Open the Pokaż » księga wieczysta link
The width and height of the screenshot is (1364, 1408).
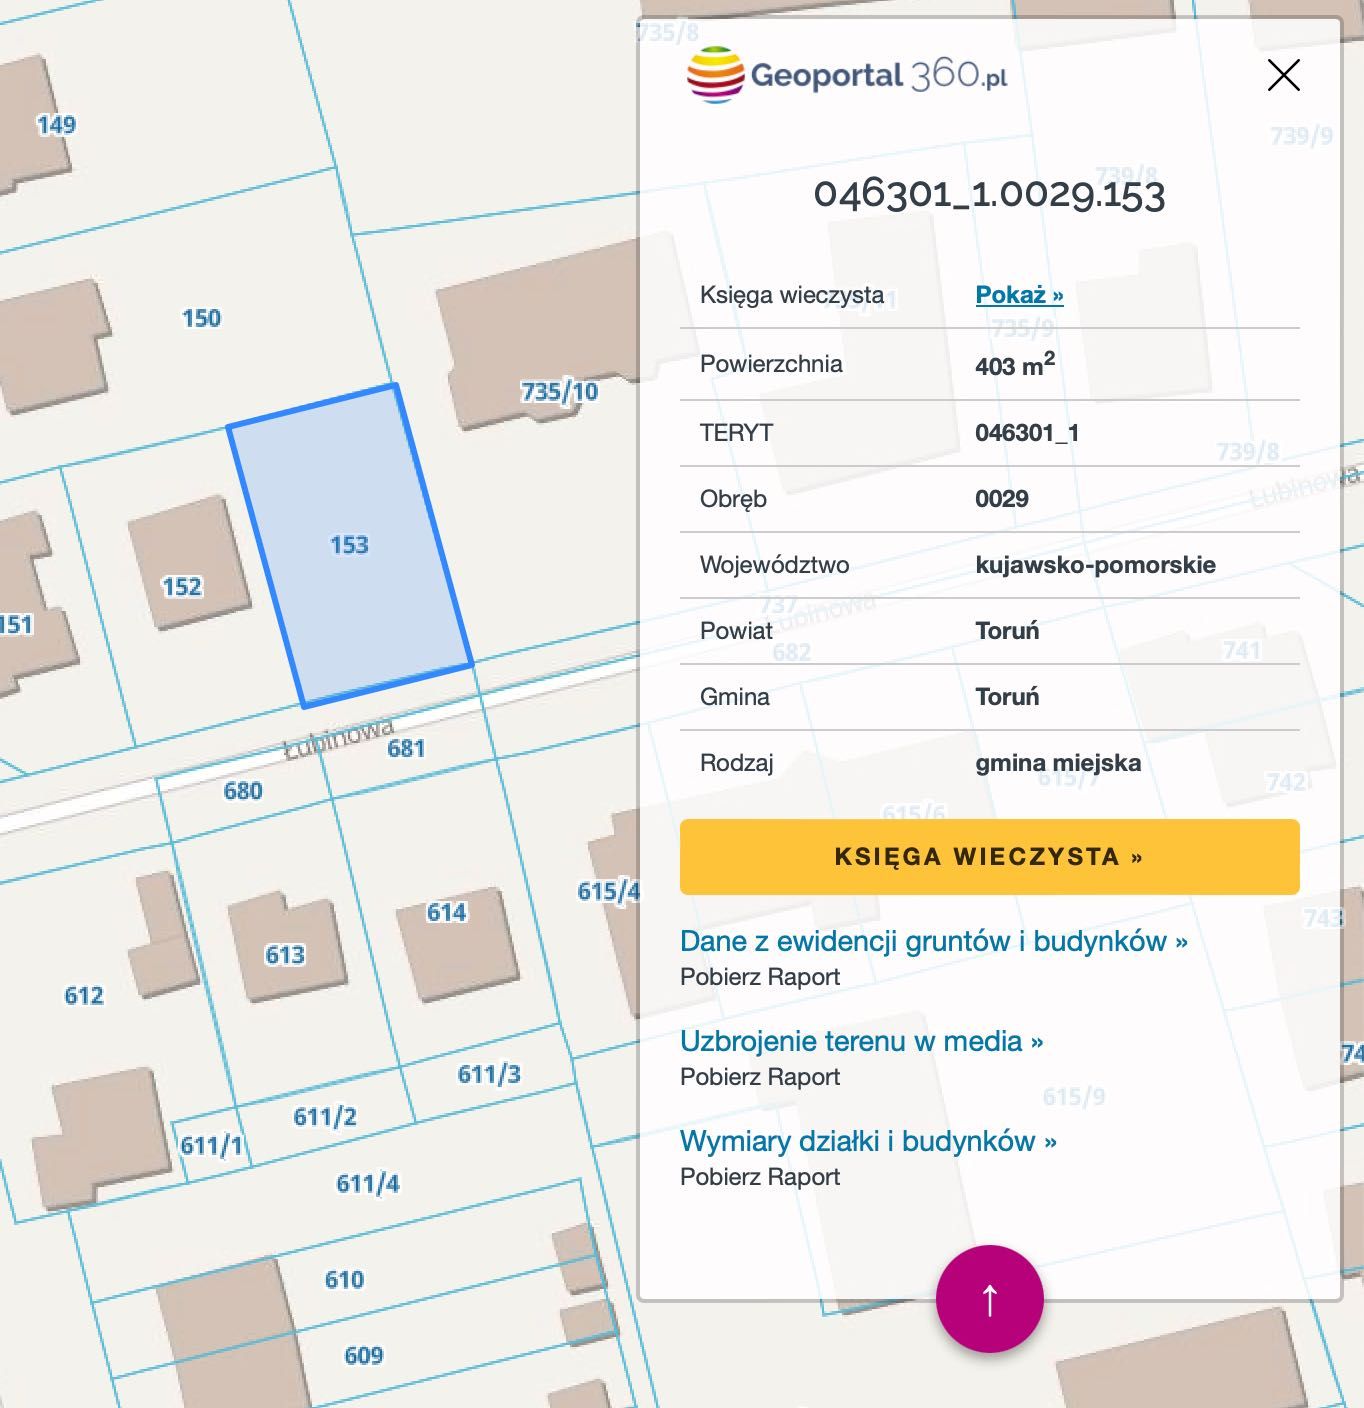(x=1019, y=295)
